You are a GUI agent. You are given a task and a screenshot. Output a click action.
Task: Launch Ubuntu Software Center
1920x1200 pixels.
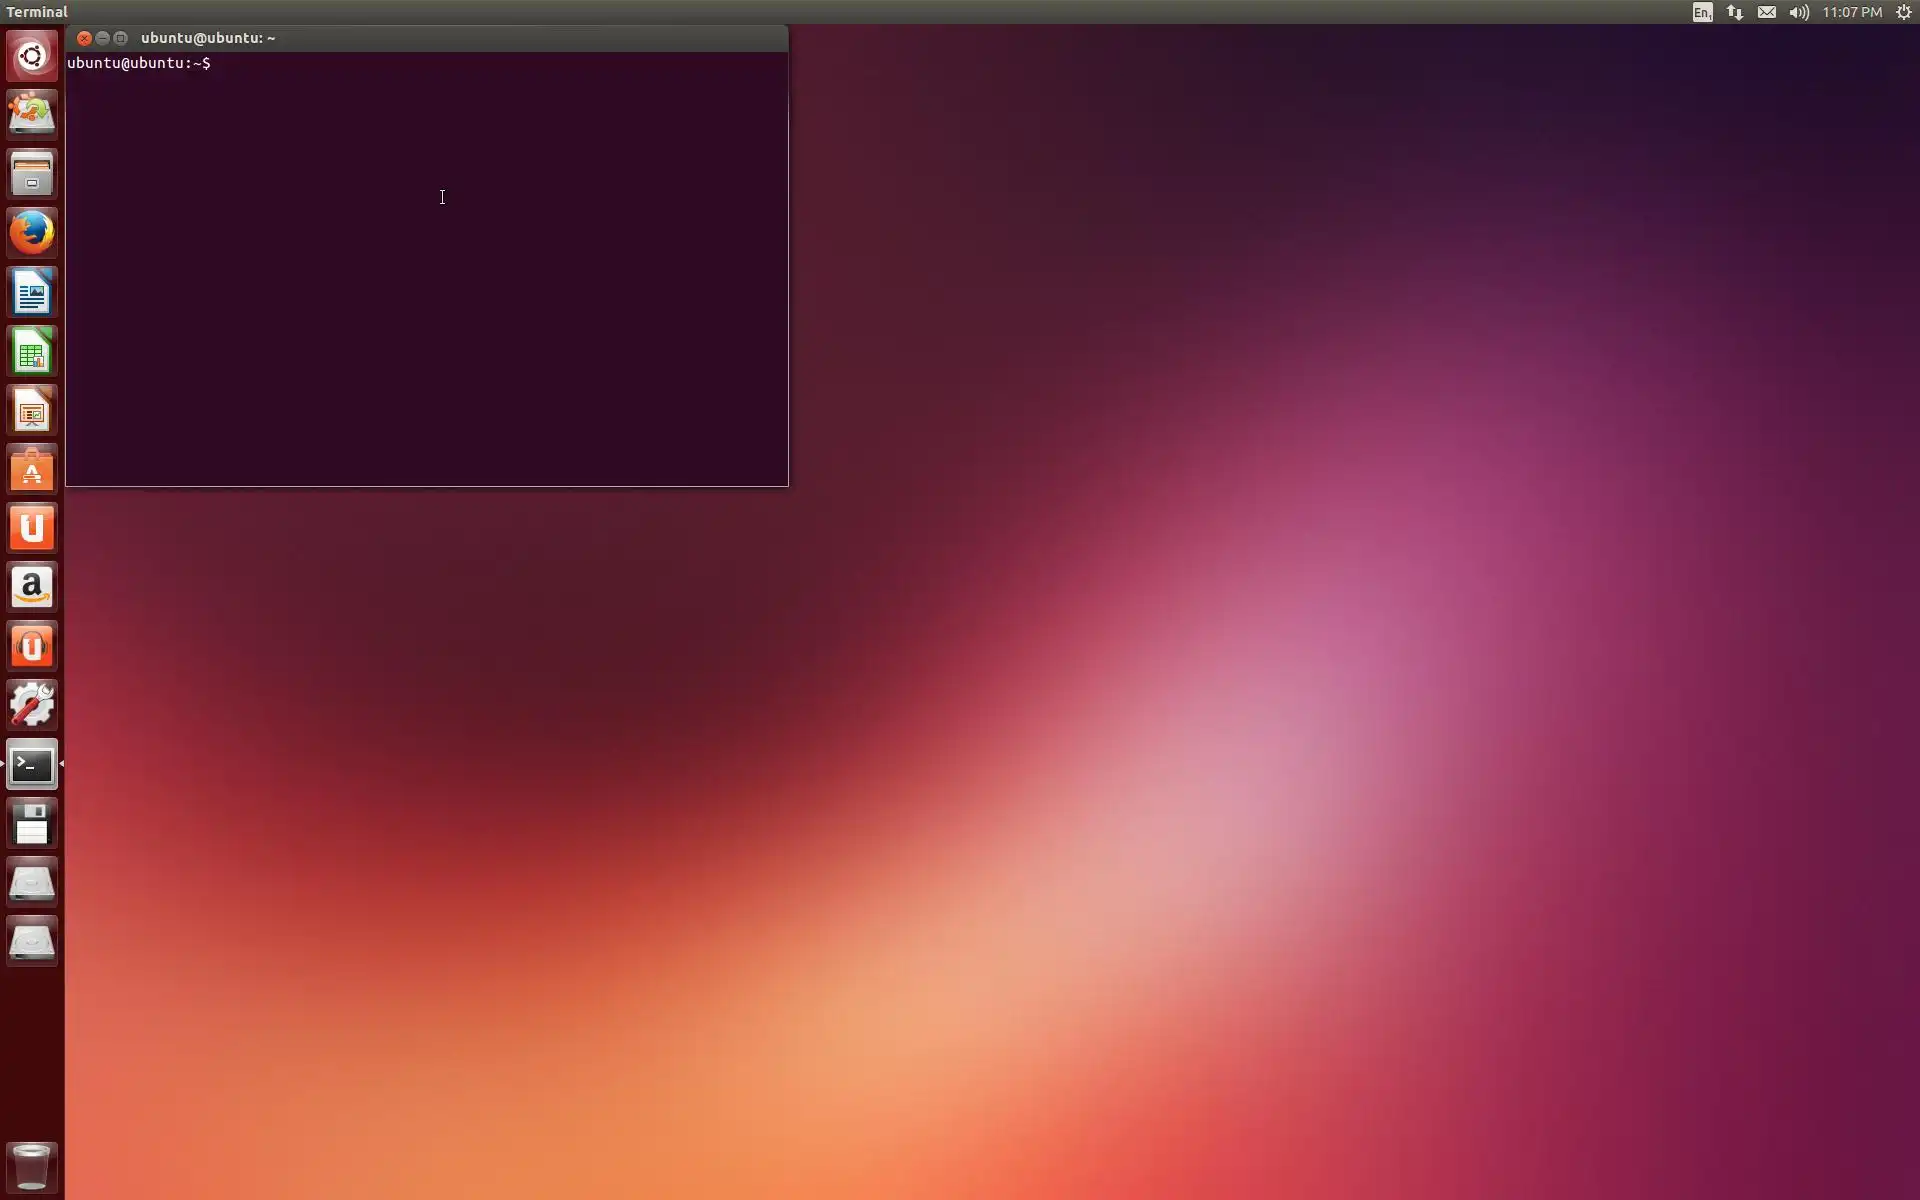pyautogui.click(x=32, y=470)
